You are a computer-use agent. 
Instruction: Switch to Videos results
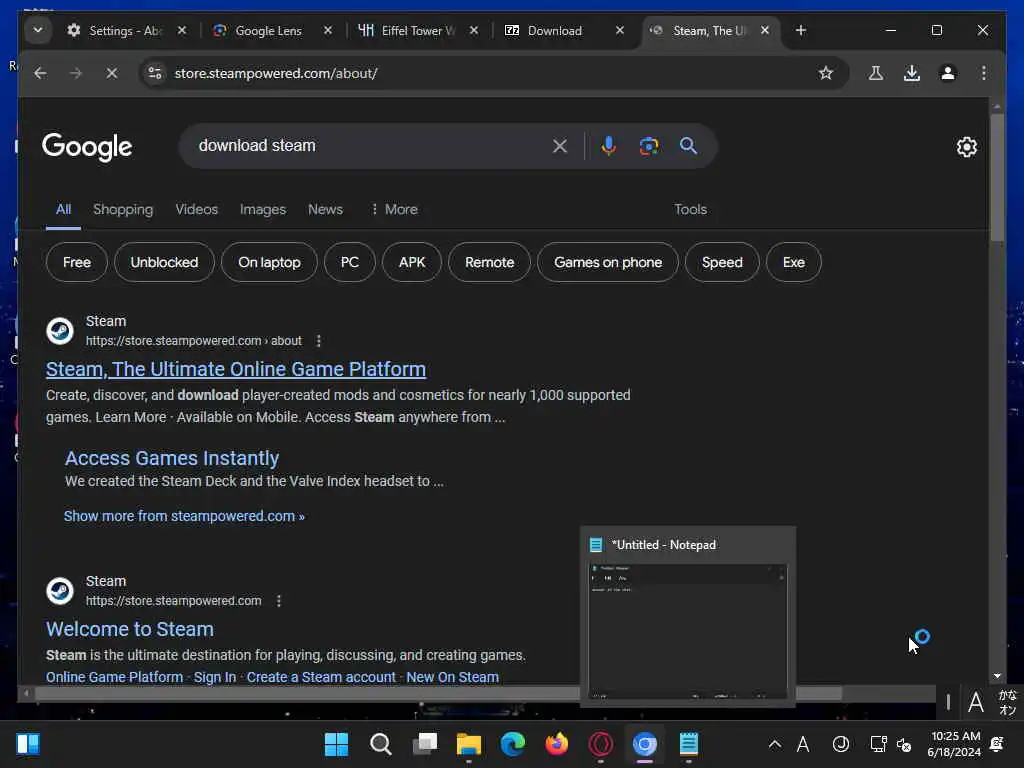pyautogui.click(x=197, y=210)
